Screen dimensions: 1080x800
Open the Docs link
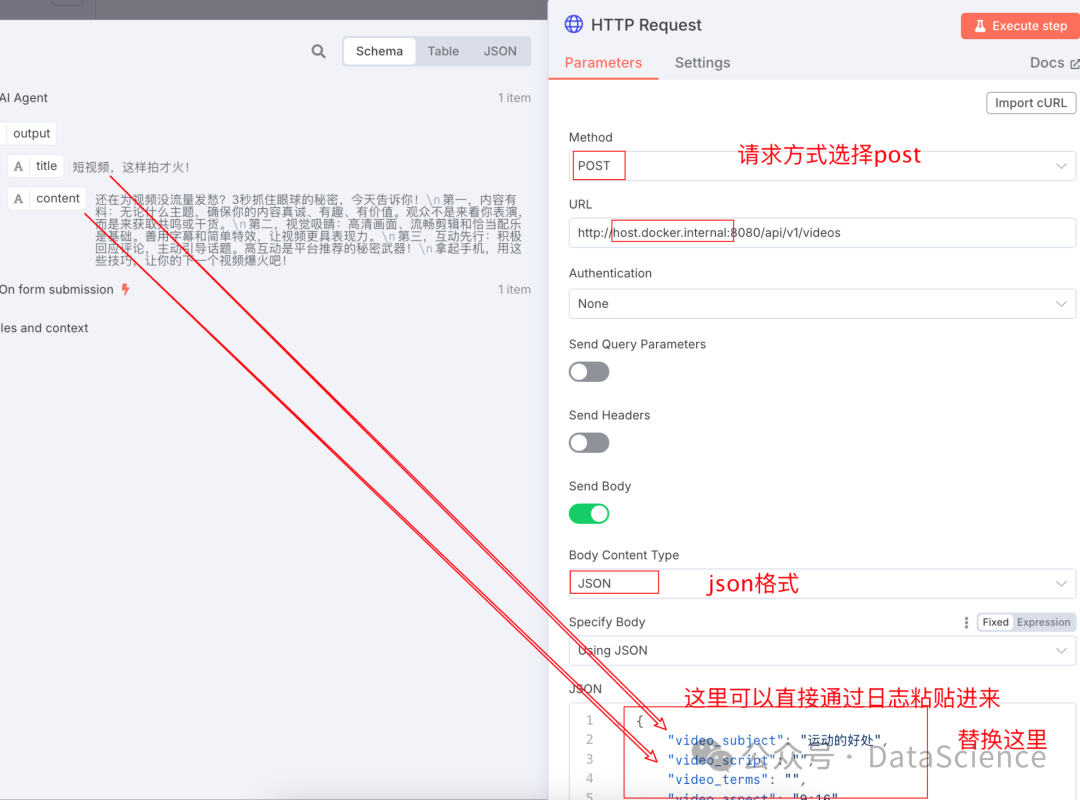(x=1054, y=63)
